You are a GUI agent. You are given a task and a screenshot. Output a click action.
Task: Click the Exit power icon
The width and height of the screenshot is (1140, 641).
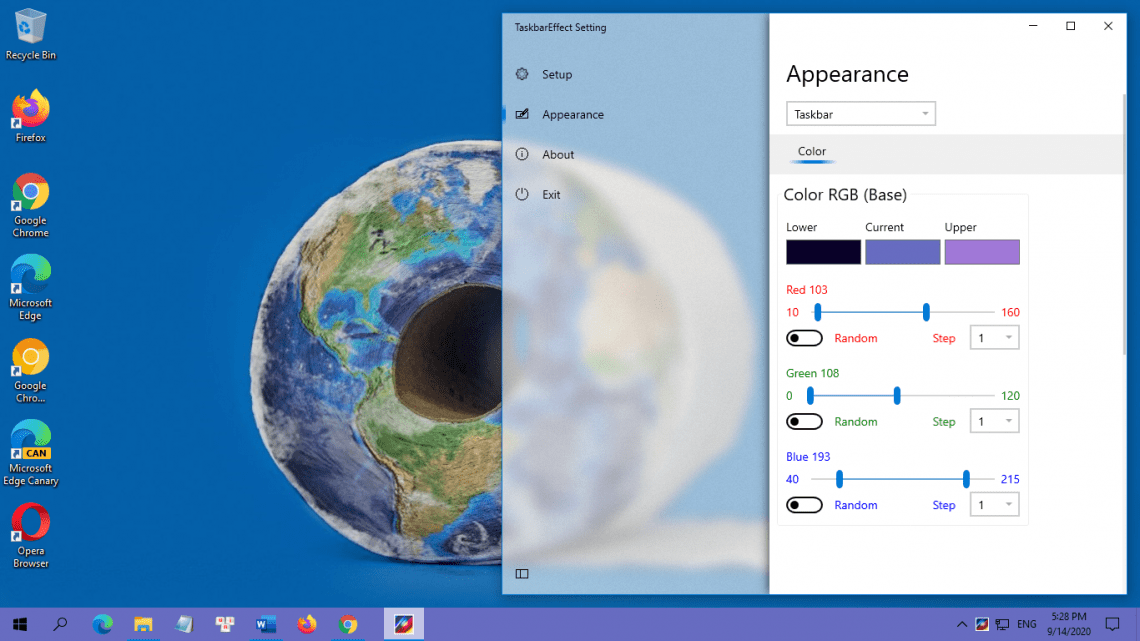(x=521, y=194)
